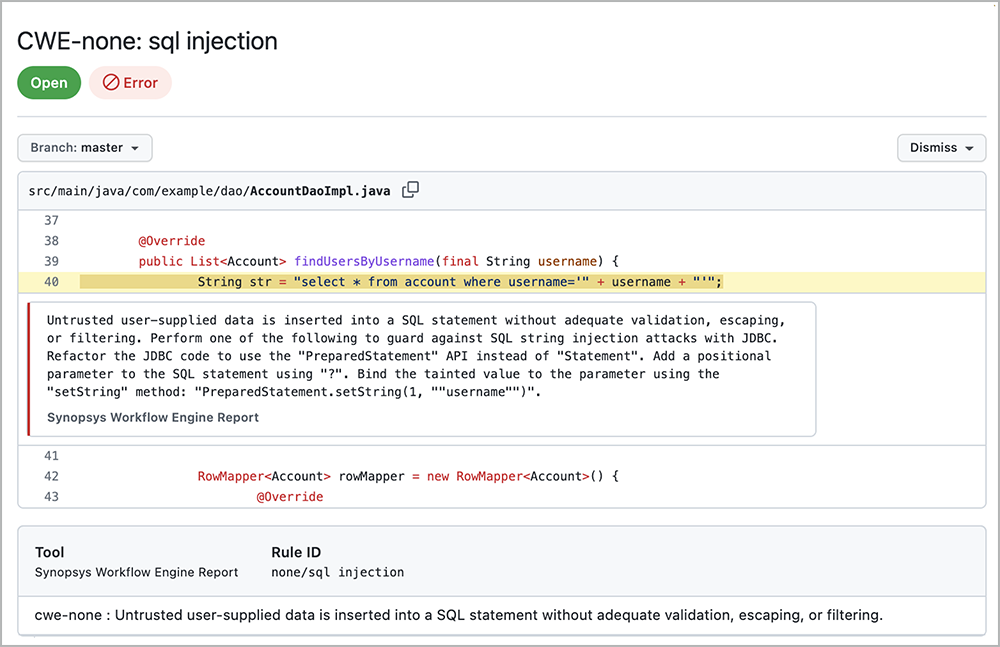
Task: Click the @Override annotation on line 43
Action: coord(290,496)
